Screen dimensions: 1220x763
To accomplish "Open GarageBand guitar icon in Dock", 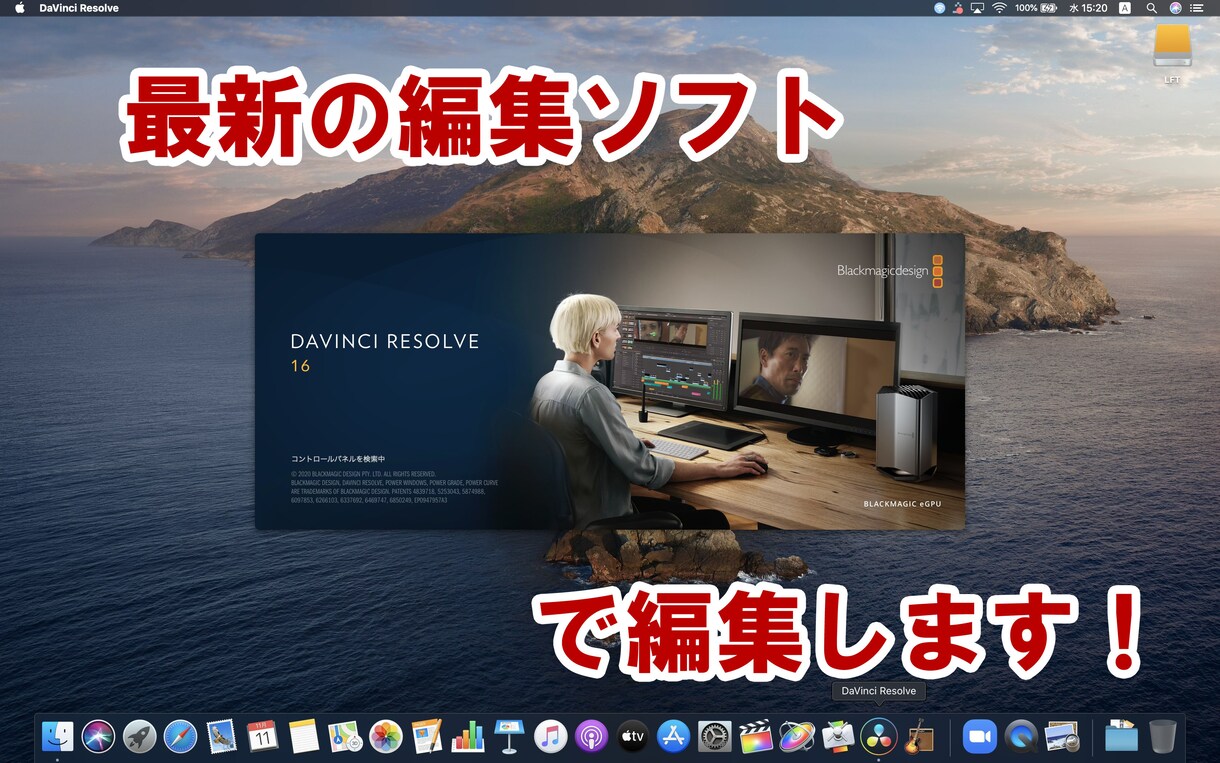I will click(920, 737).
